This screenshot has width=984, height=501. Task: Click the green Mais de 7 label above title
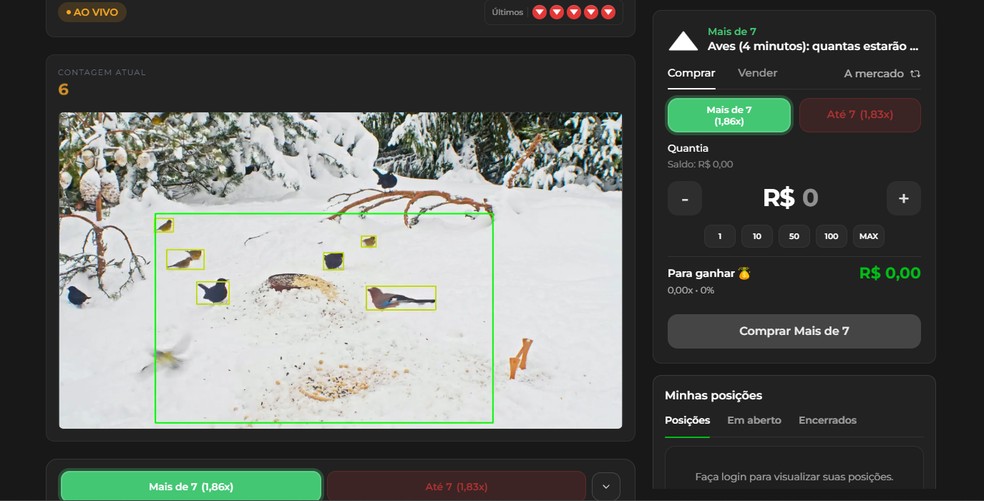[x=732, y=31]
